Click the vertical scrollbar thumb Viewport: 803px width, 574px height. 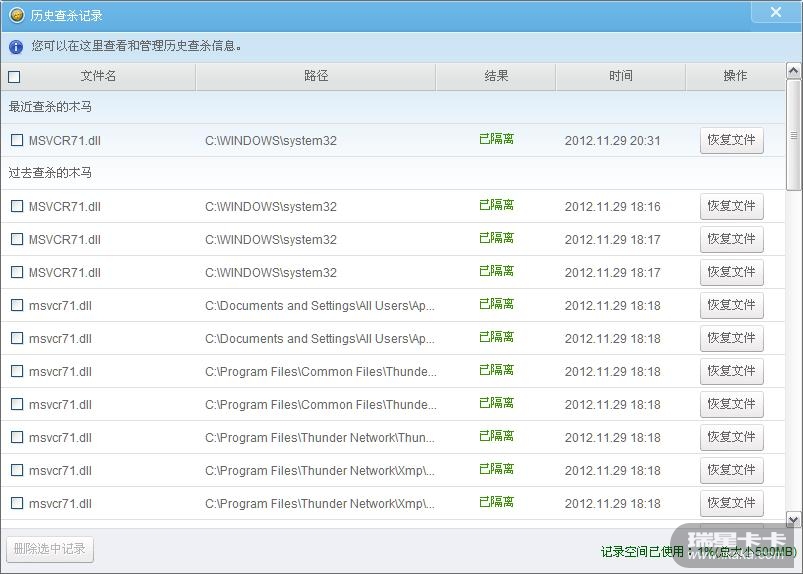click(793, 135)
